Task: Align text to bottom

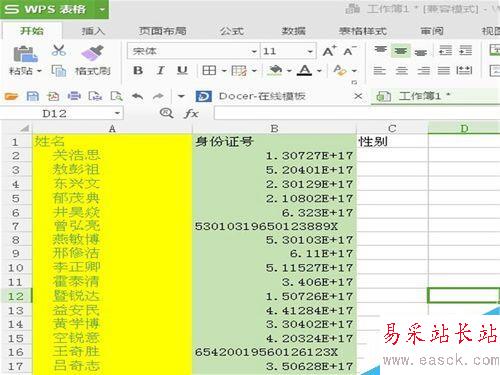Action: pos(421,51)
